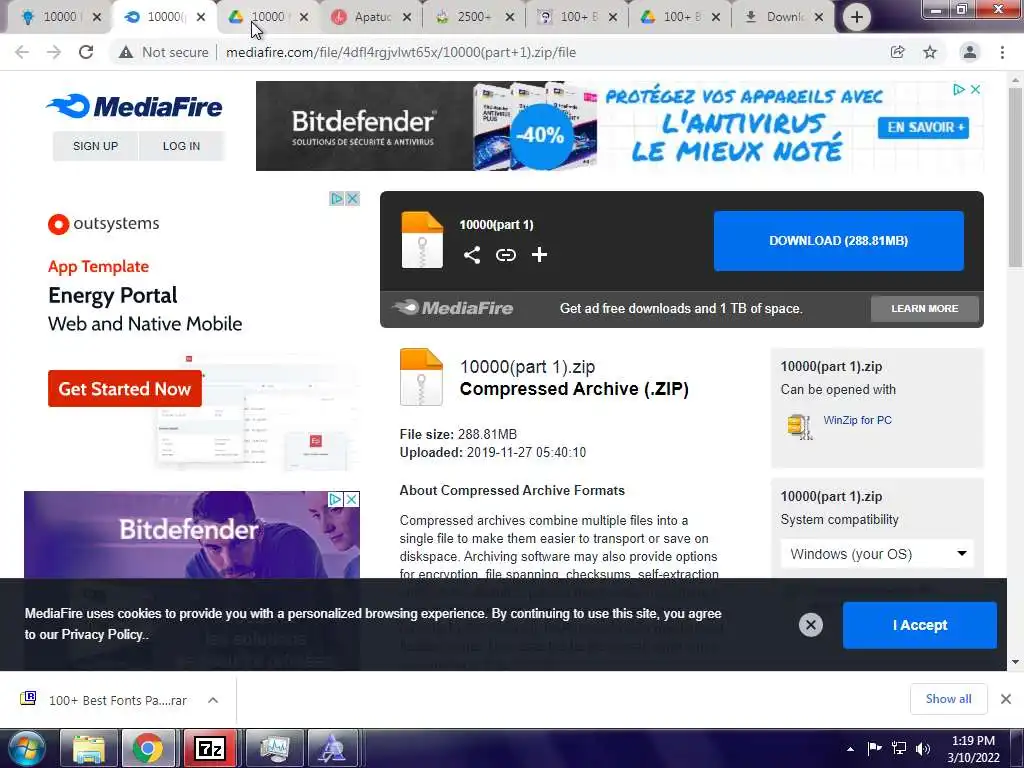Open the Windows Start menu
This screenshot has height=768, width=1024.
[x=26, y=748]
